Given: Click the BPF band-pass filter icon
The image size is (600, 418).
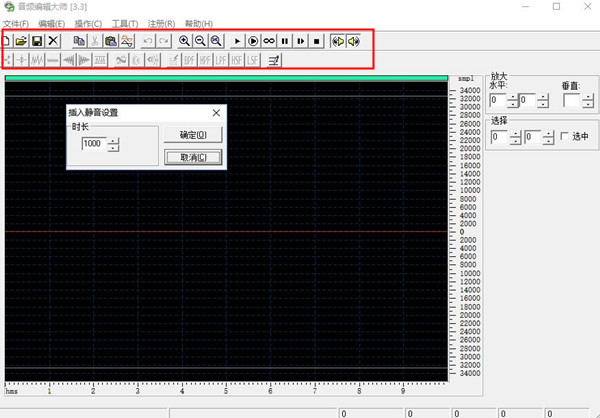Looking at the screenshot, I should tap(189, 60).
